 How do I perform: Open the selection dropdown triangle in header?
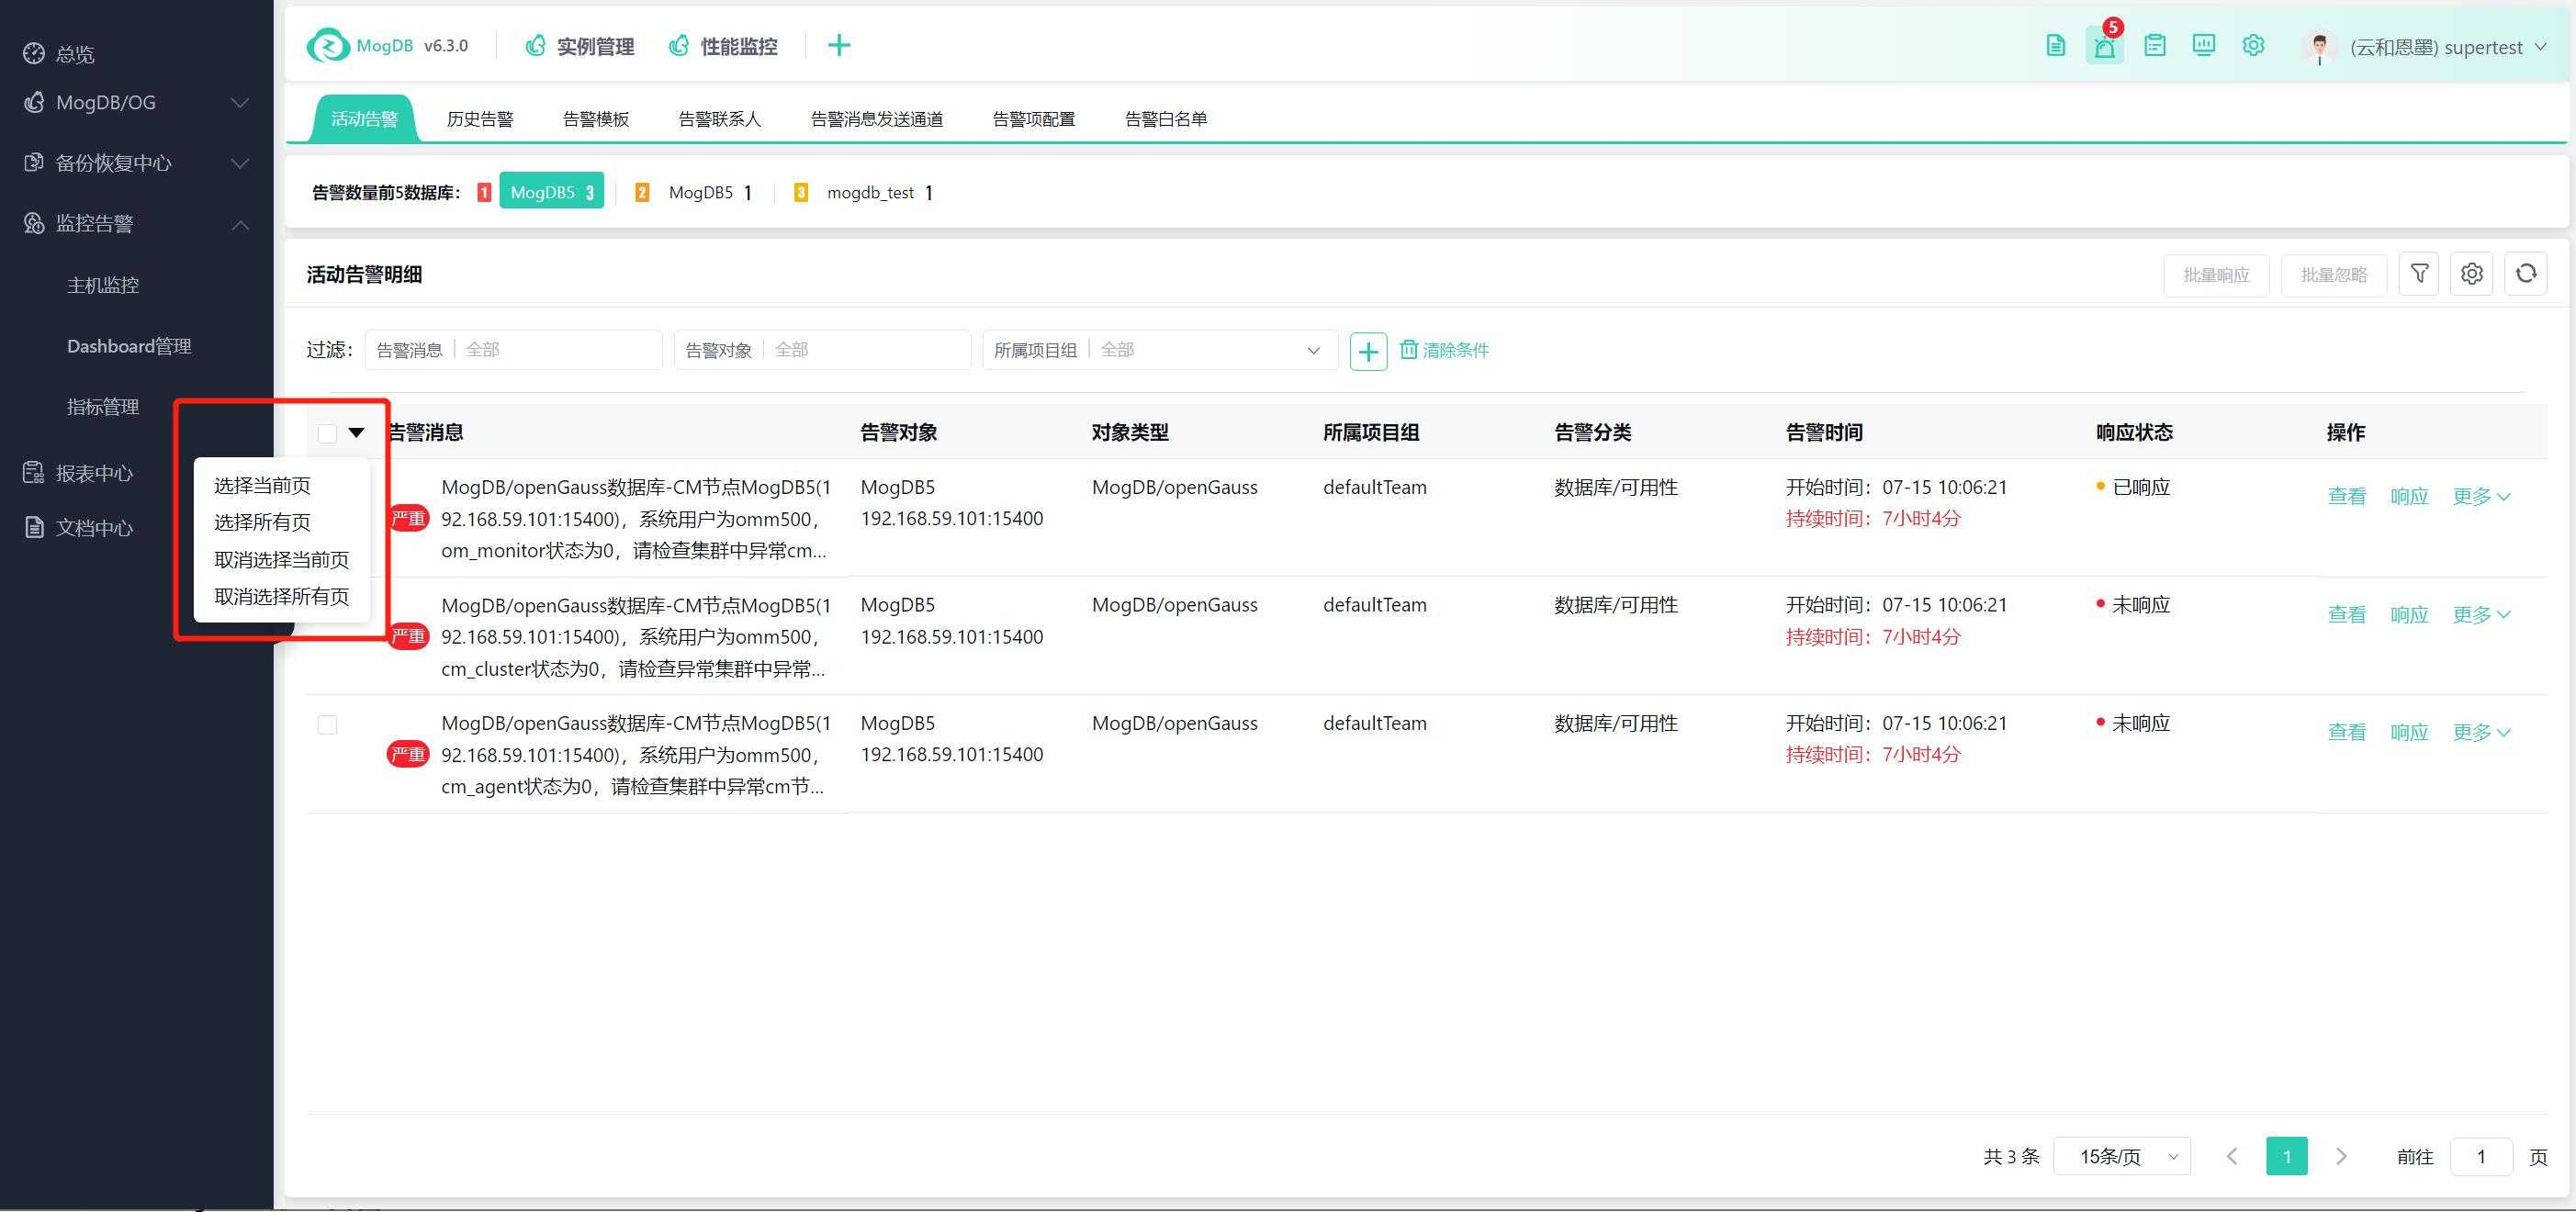coord(356,433)
